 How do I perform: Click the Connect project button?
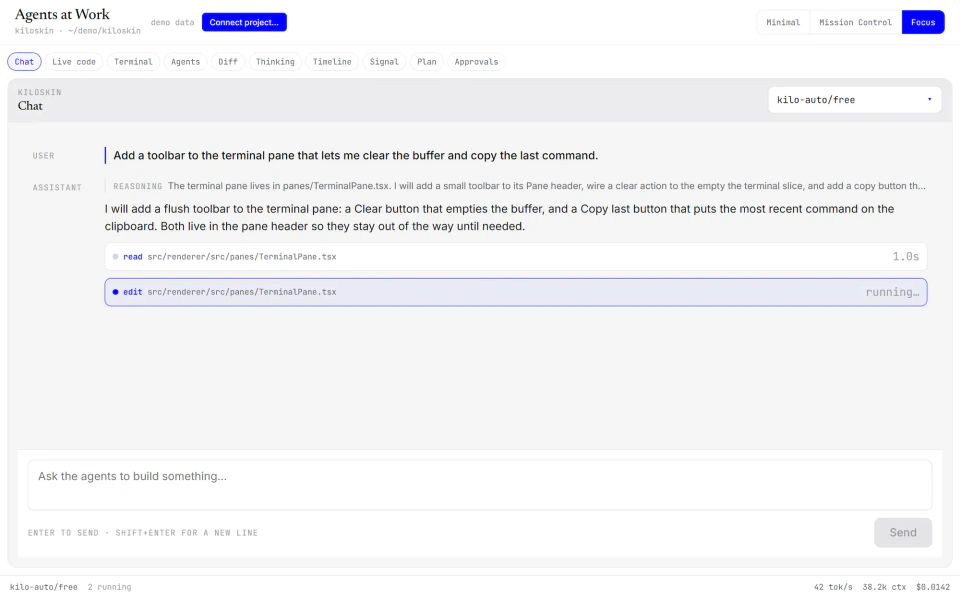pos(244,22)
